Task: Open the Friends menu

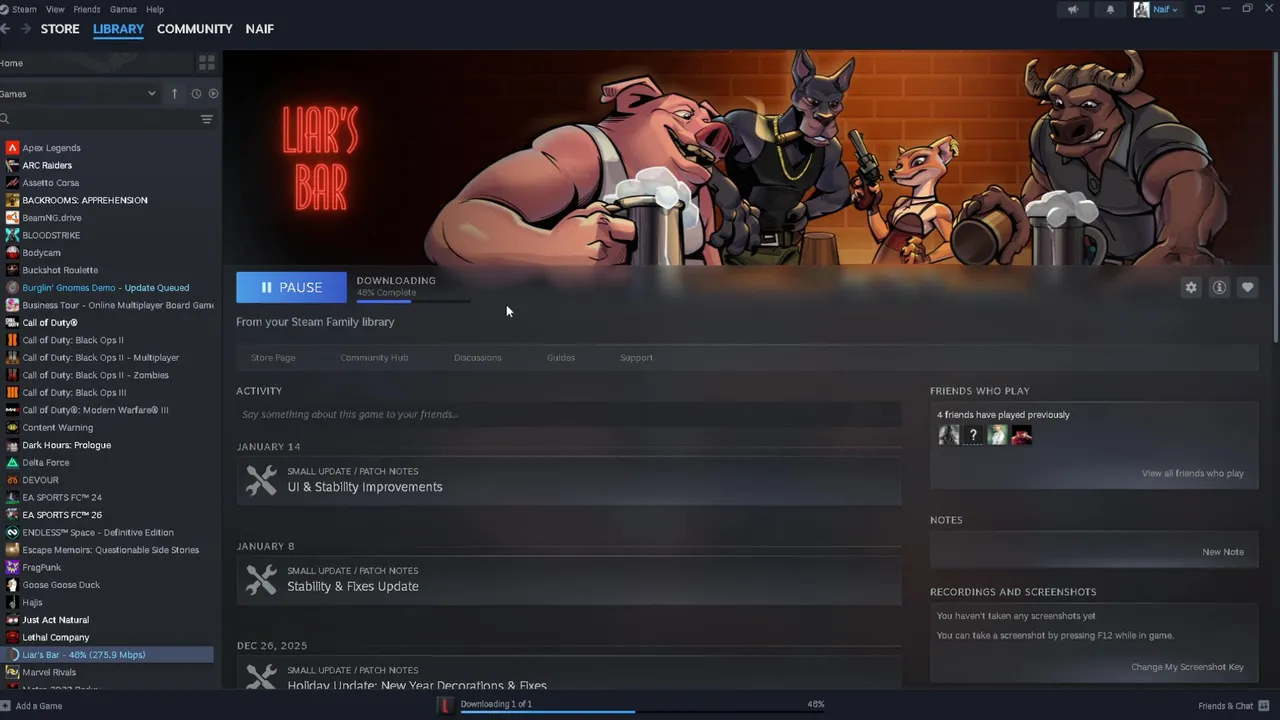Action: coord(87,9)
